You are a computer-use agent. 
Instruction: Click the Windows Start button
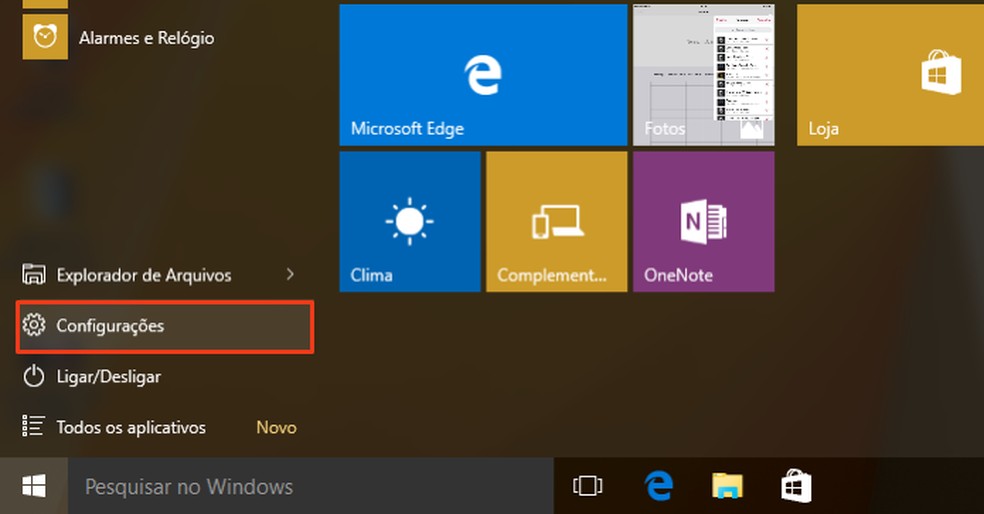coord(34,486)
